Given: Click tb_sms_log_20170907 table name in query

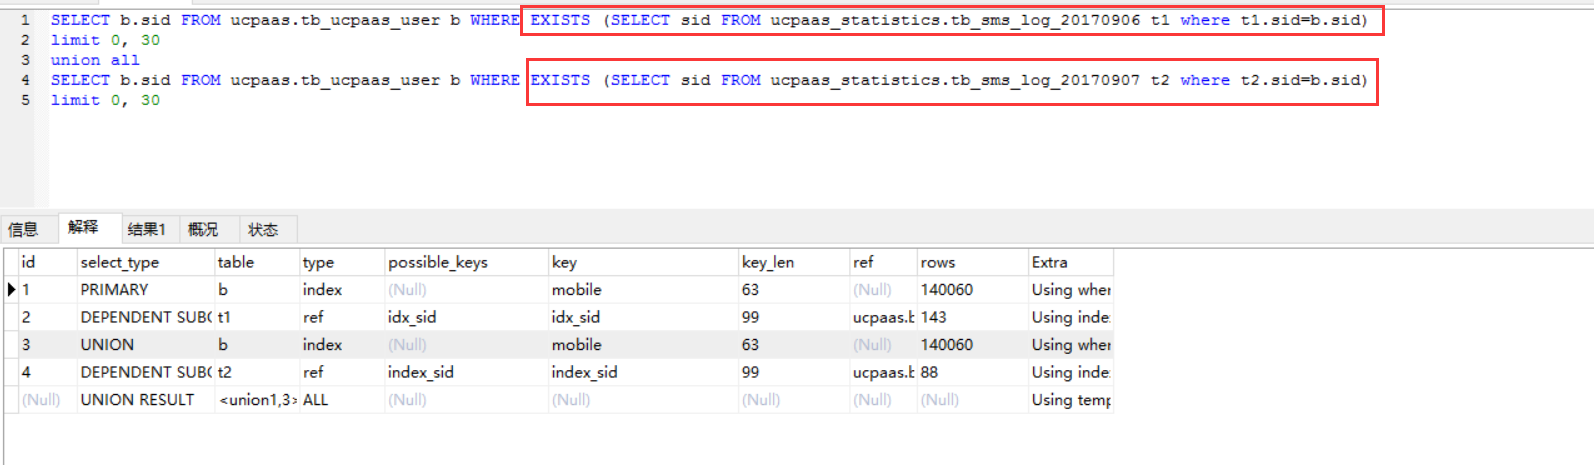Looking at the screenshot, I should [x=1045, y=80].
